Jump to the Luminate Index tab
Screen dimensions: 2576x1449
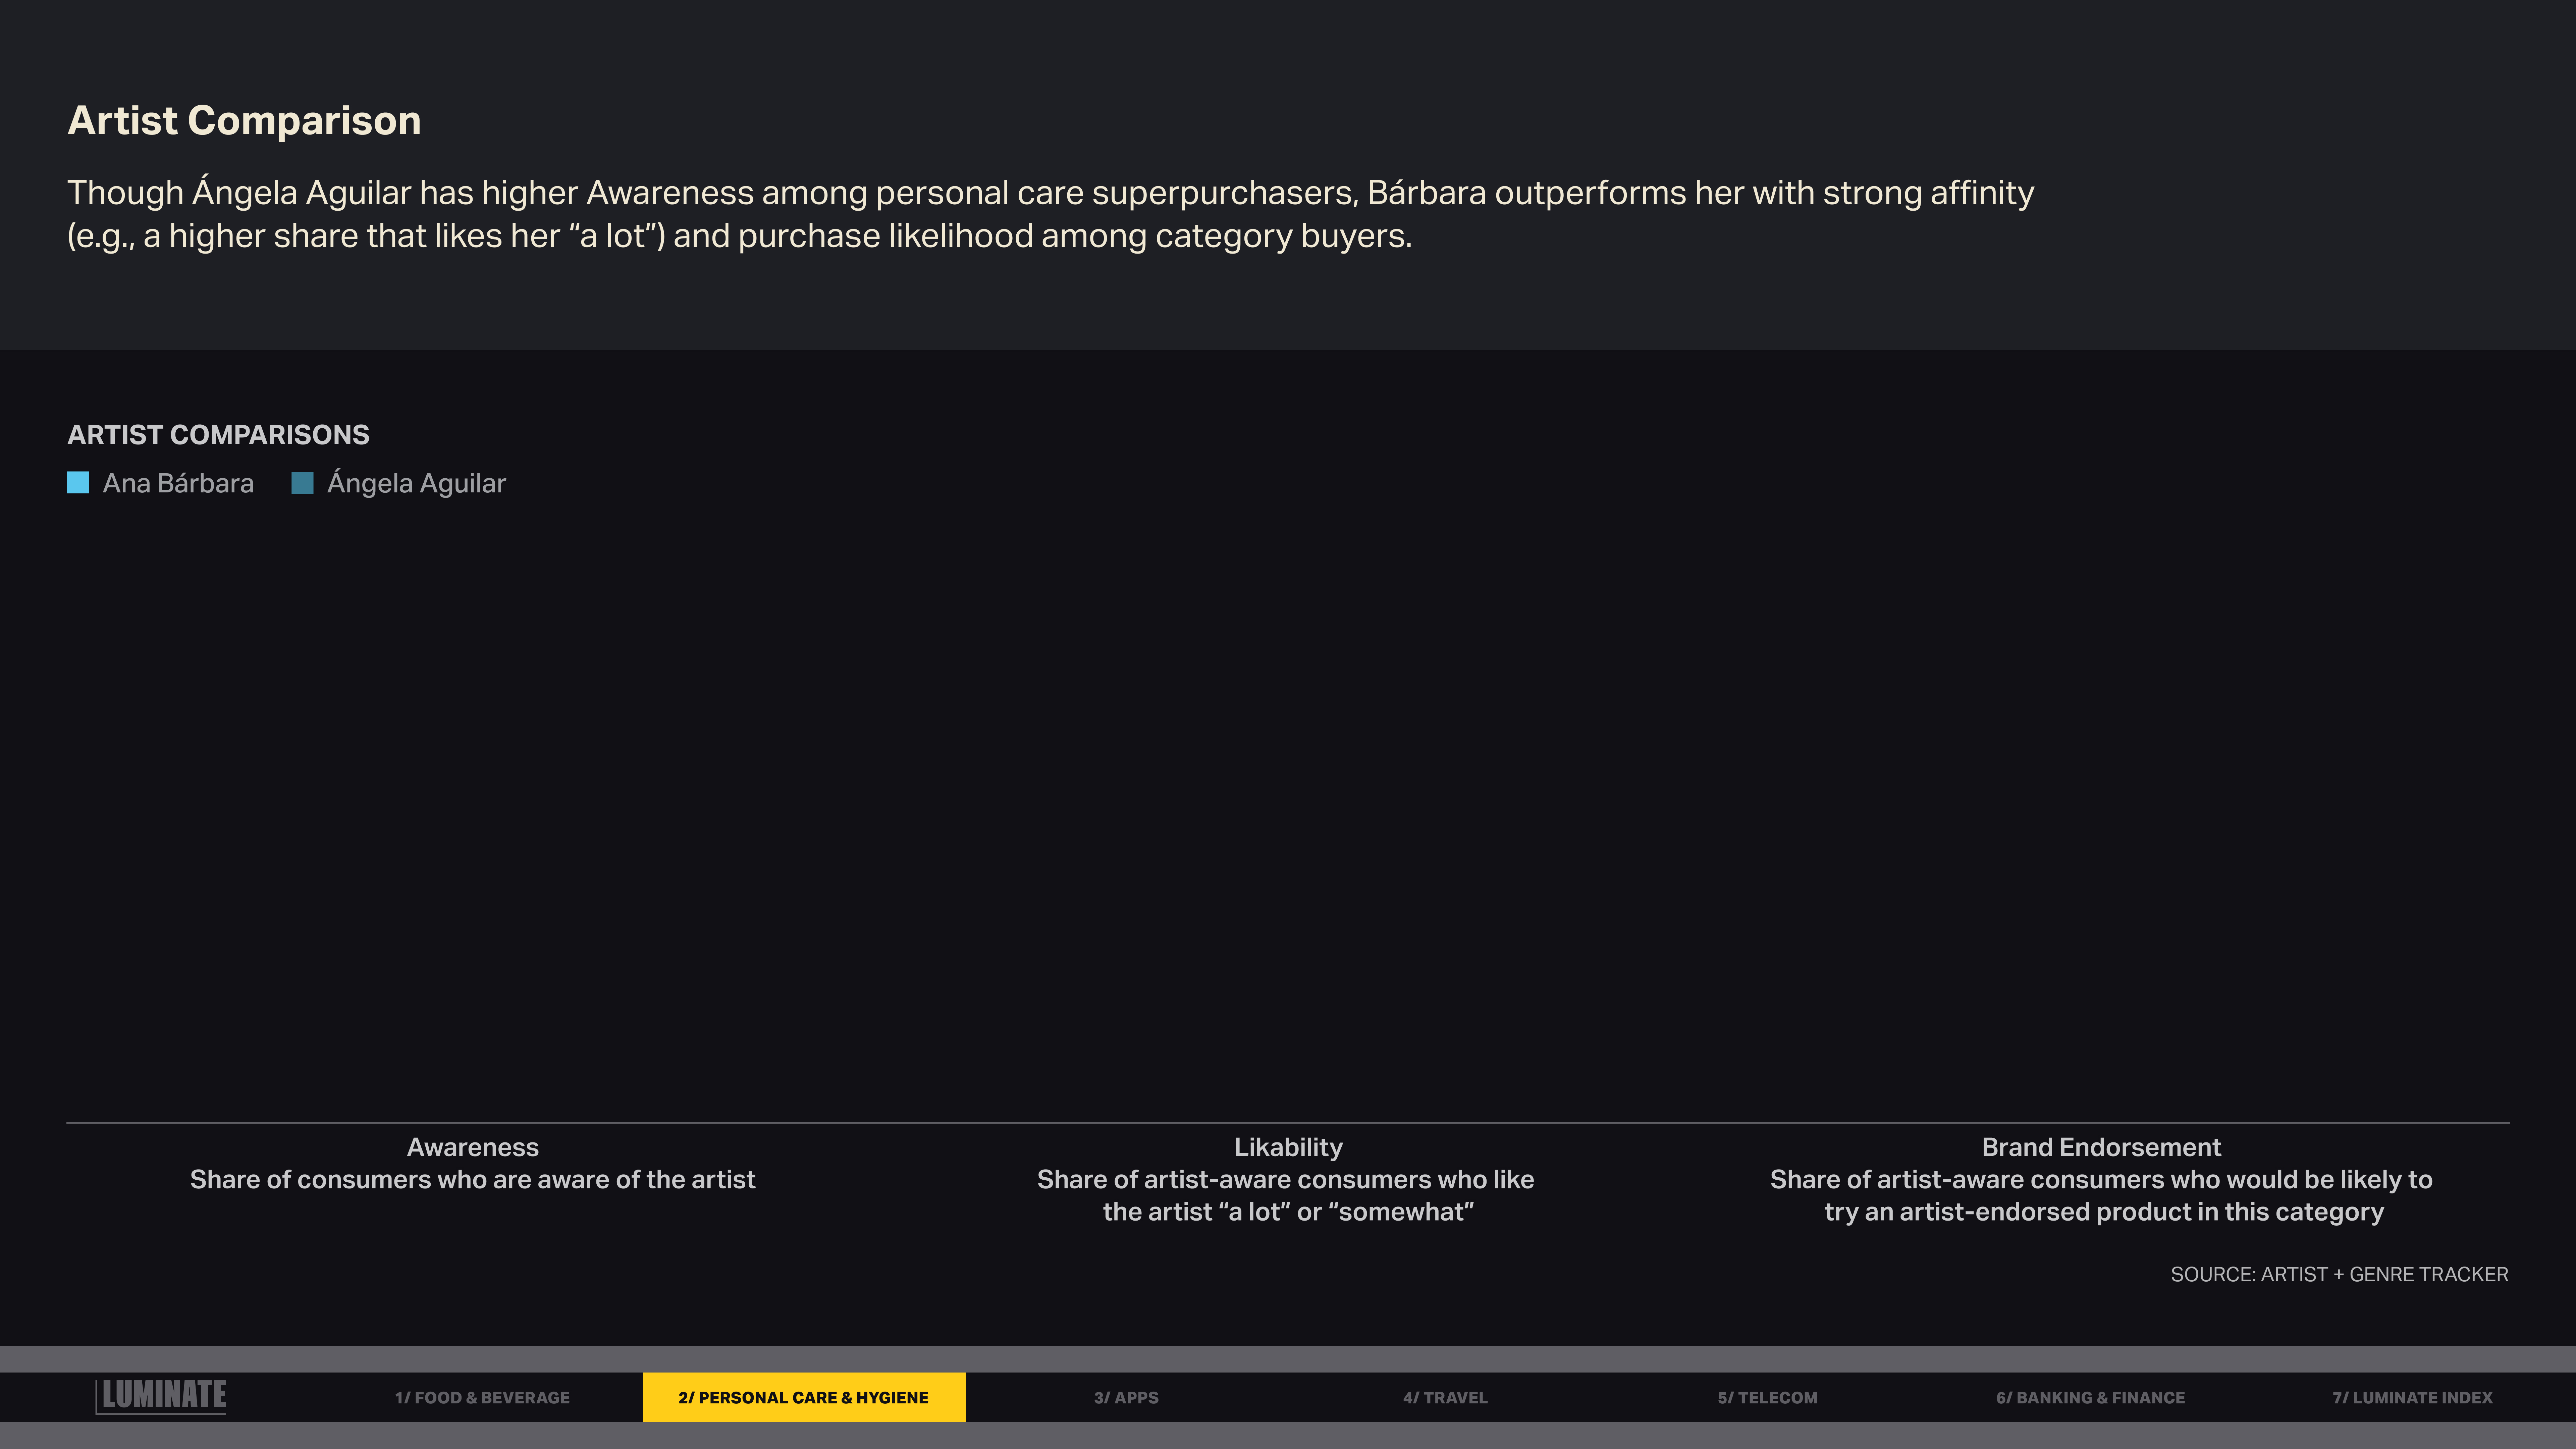(x=2412, y=1397)
